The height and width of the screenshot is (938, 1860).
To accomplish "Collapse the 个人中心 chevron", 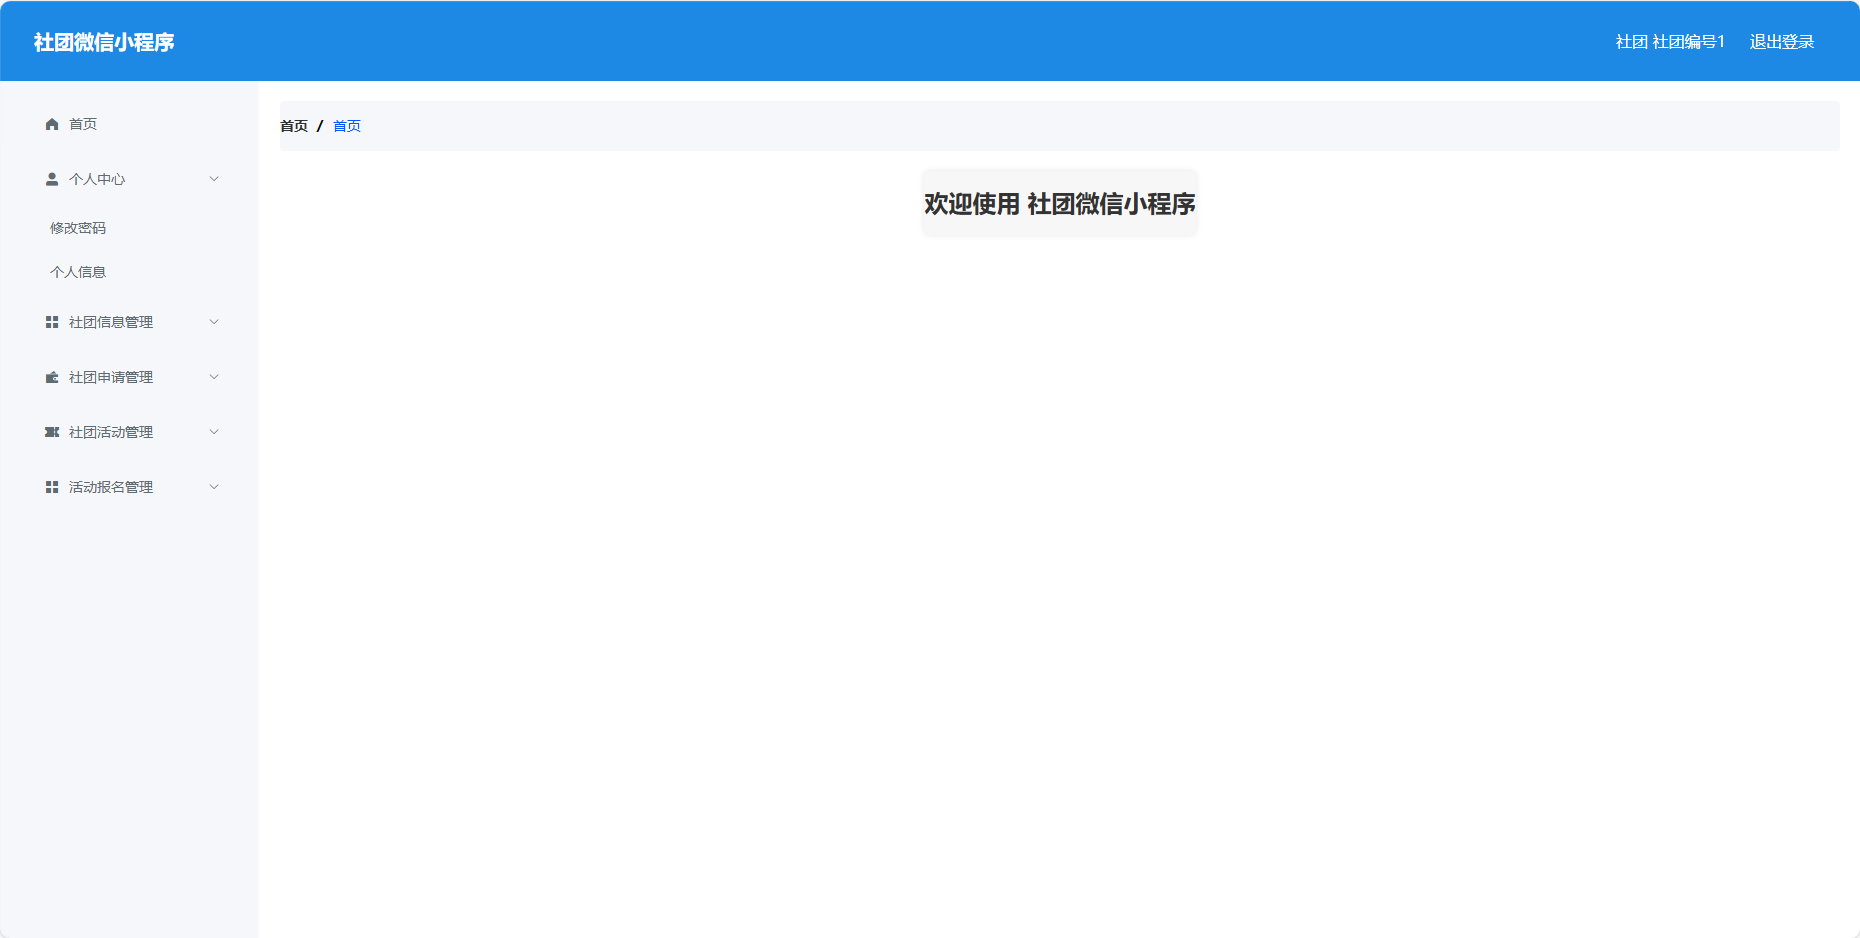I will tap(214, 179).
